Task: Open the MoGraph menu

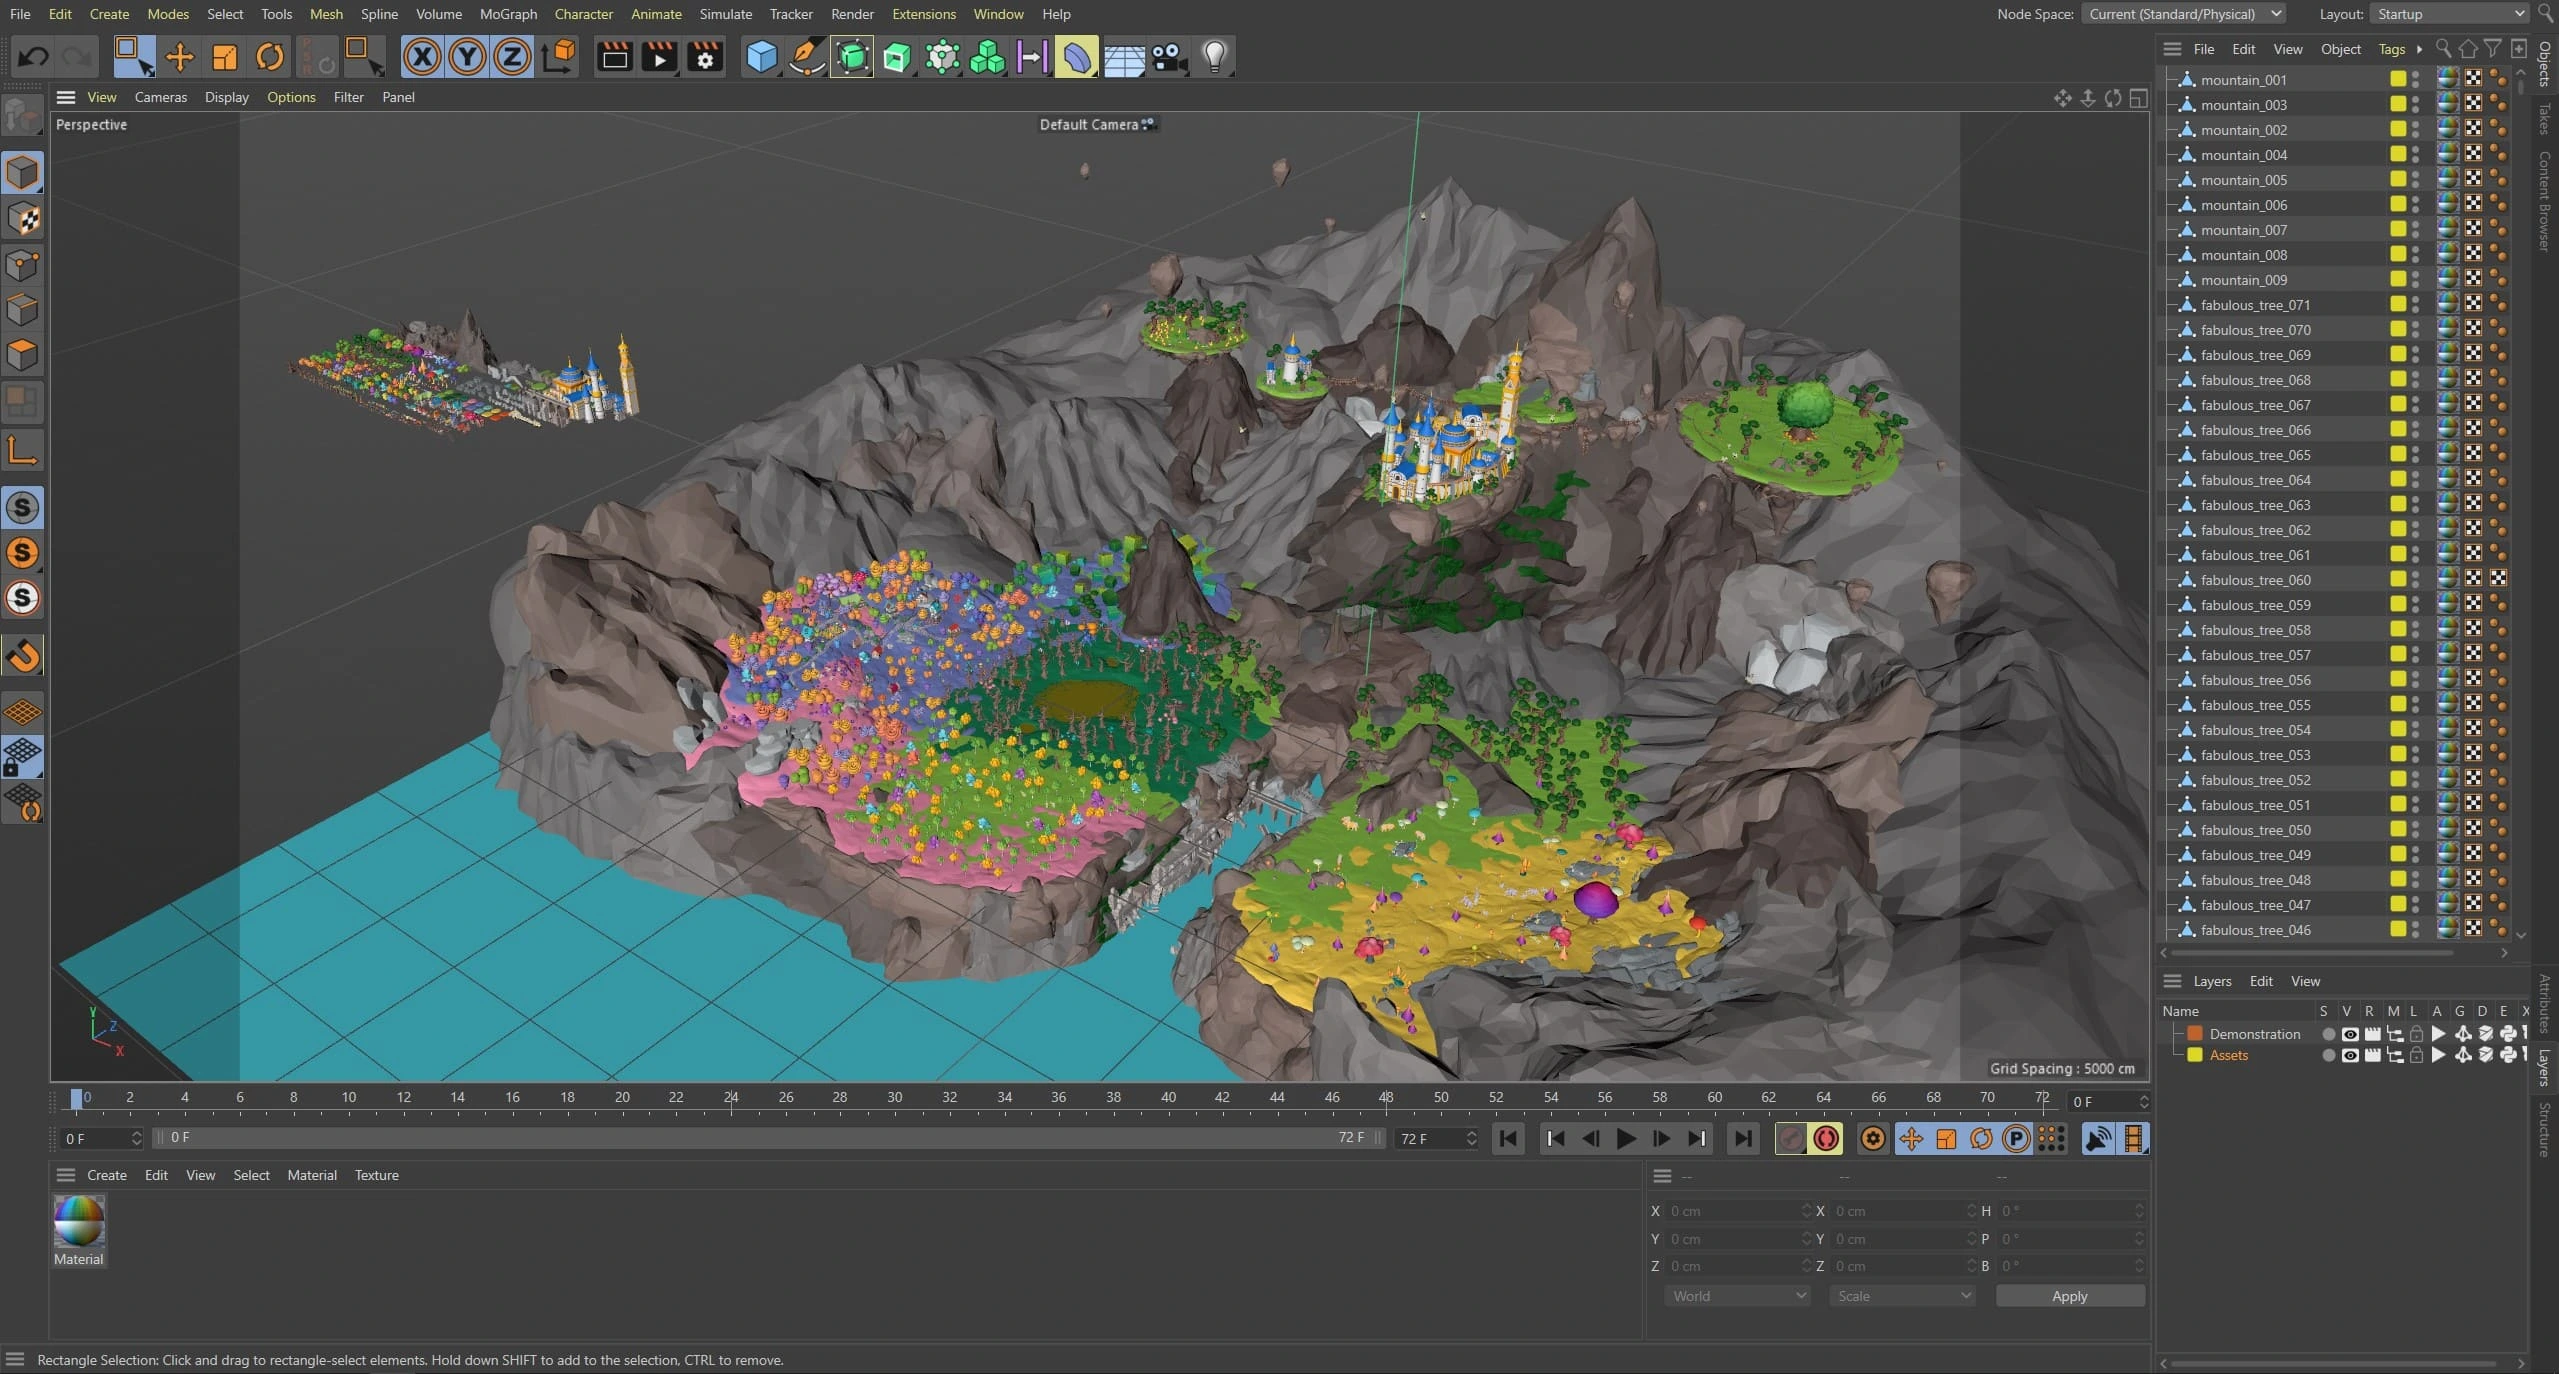Action: 508,14
